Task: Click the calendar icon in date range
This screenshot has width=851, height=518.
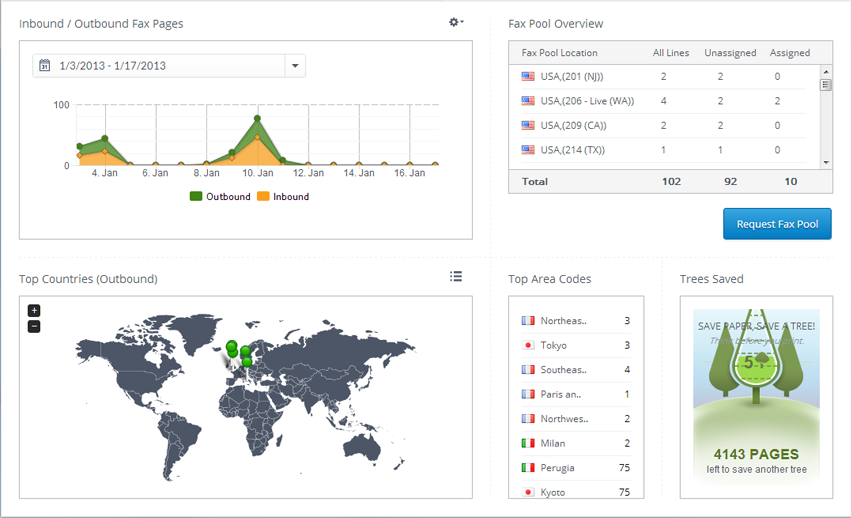Action: click(x=45, y=66)
